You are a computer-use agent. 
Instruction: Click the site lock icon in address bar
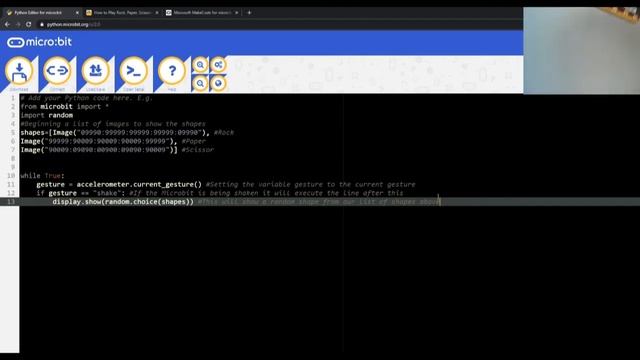pos(42,24)
